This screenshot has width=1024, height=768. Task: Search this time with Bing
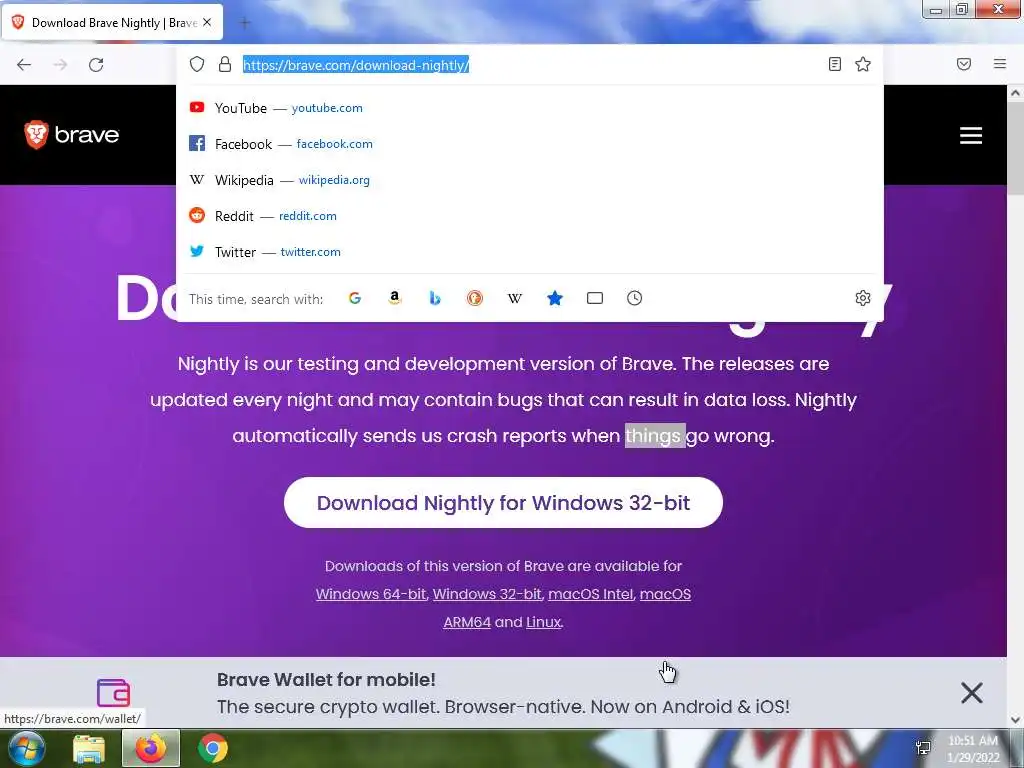click(x=435, y=298)
